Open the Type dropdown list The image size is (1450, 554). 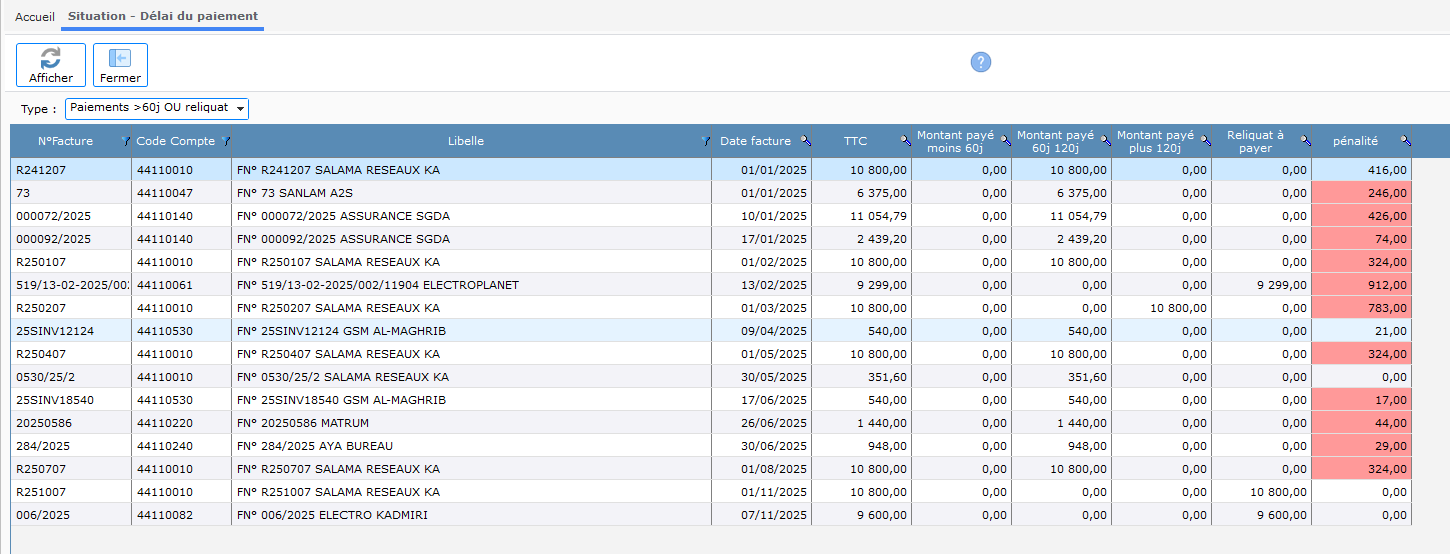coord(157,108)
